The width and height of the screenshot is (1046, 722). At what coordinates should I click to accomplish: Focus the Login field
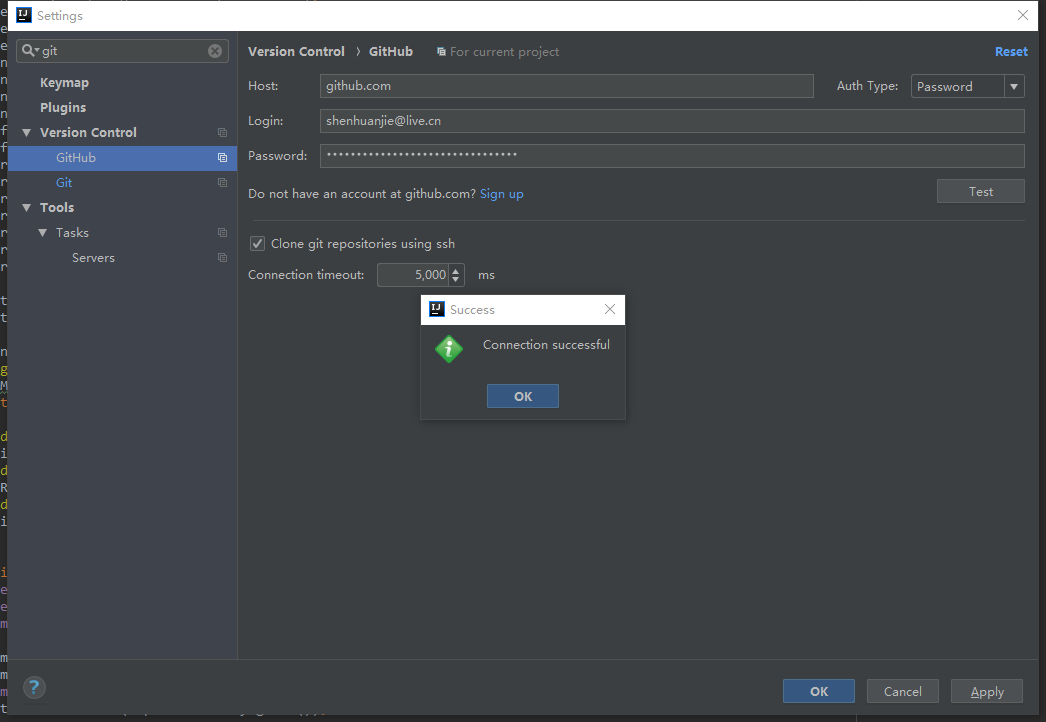coord(672,121)
